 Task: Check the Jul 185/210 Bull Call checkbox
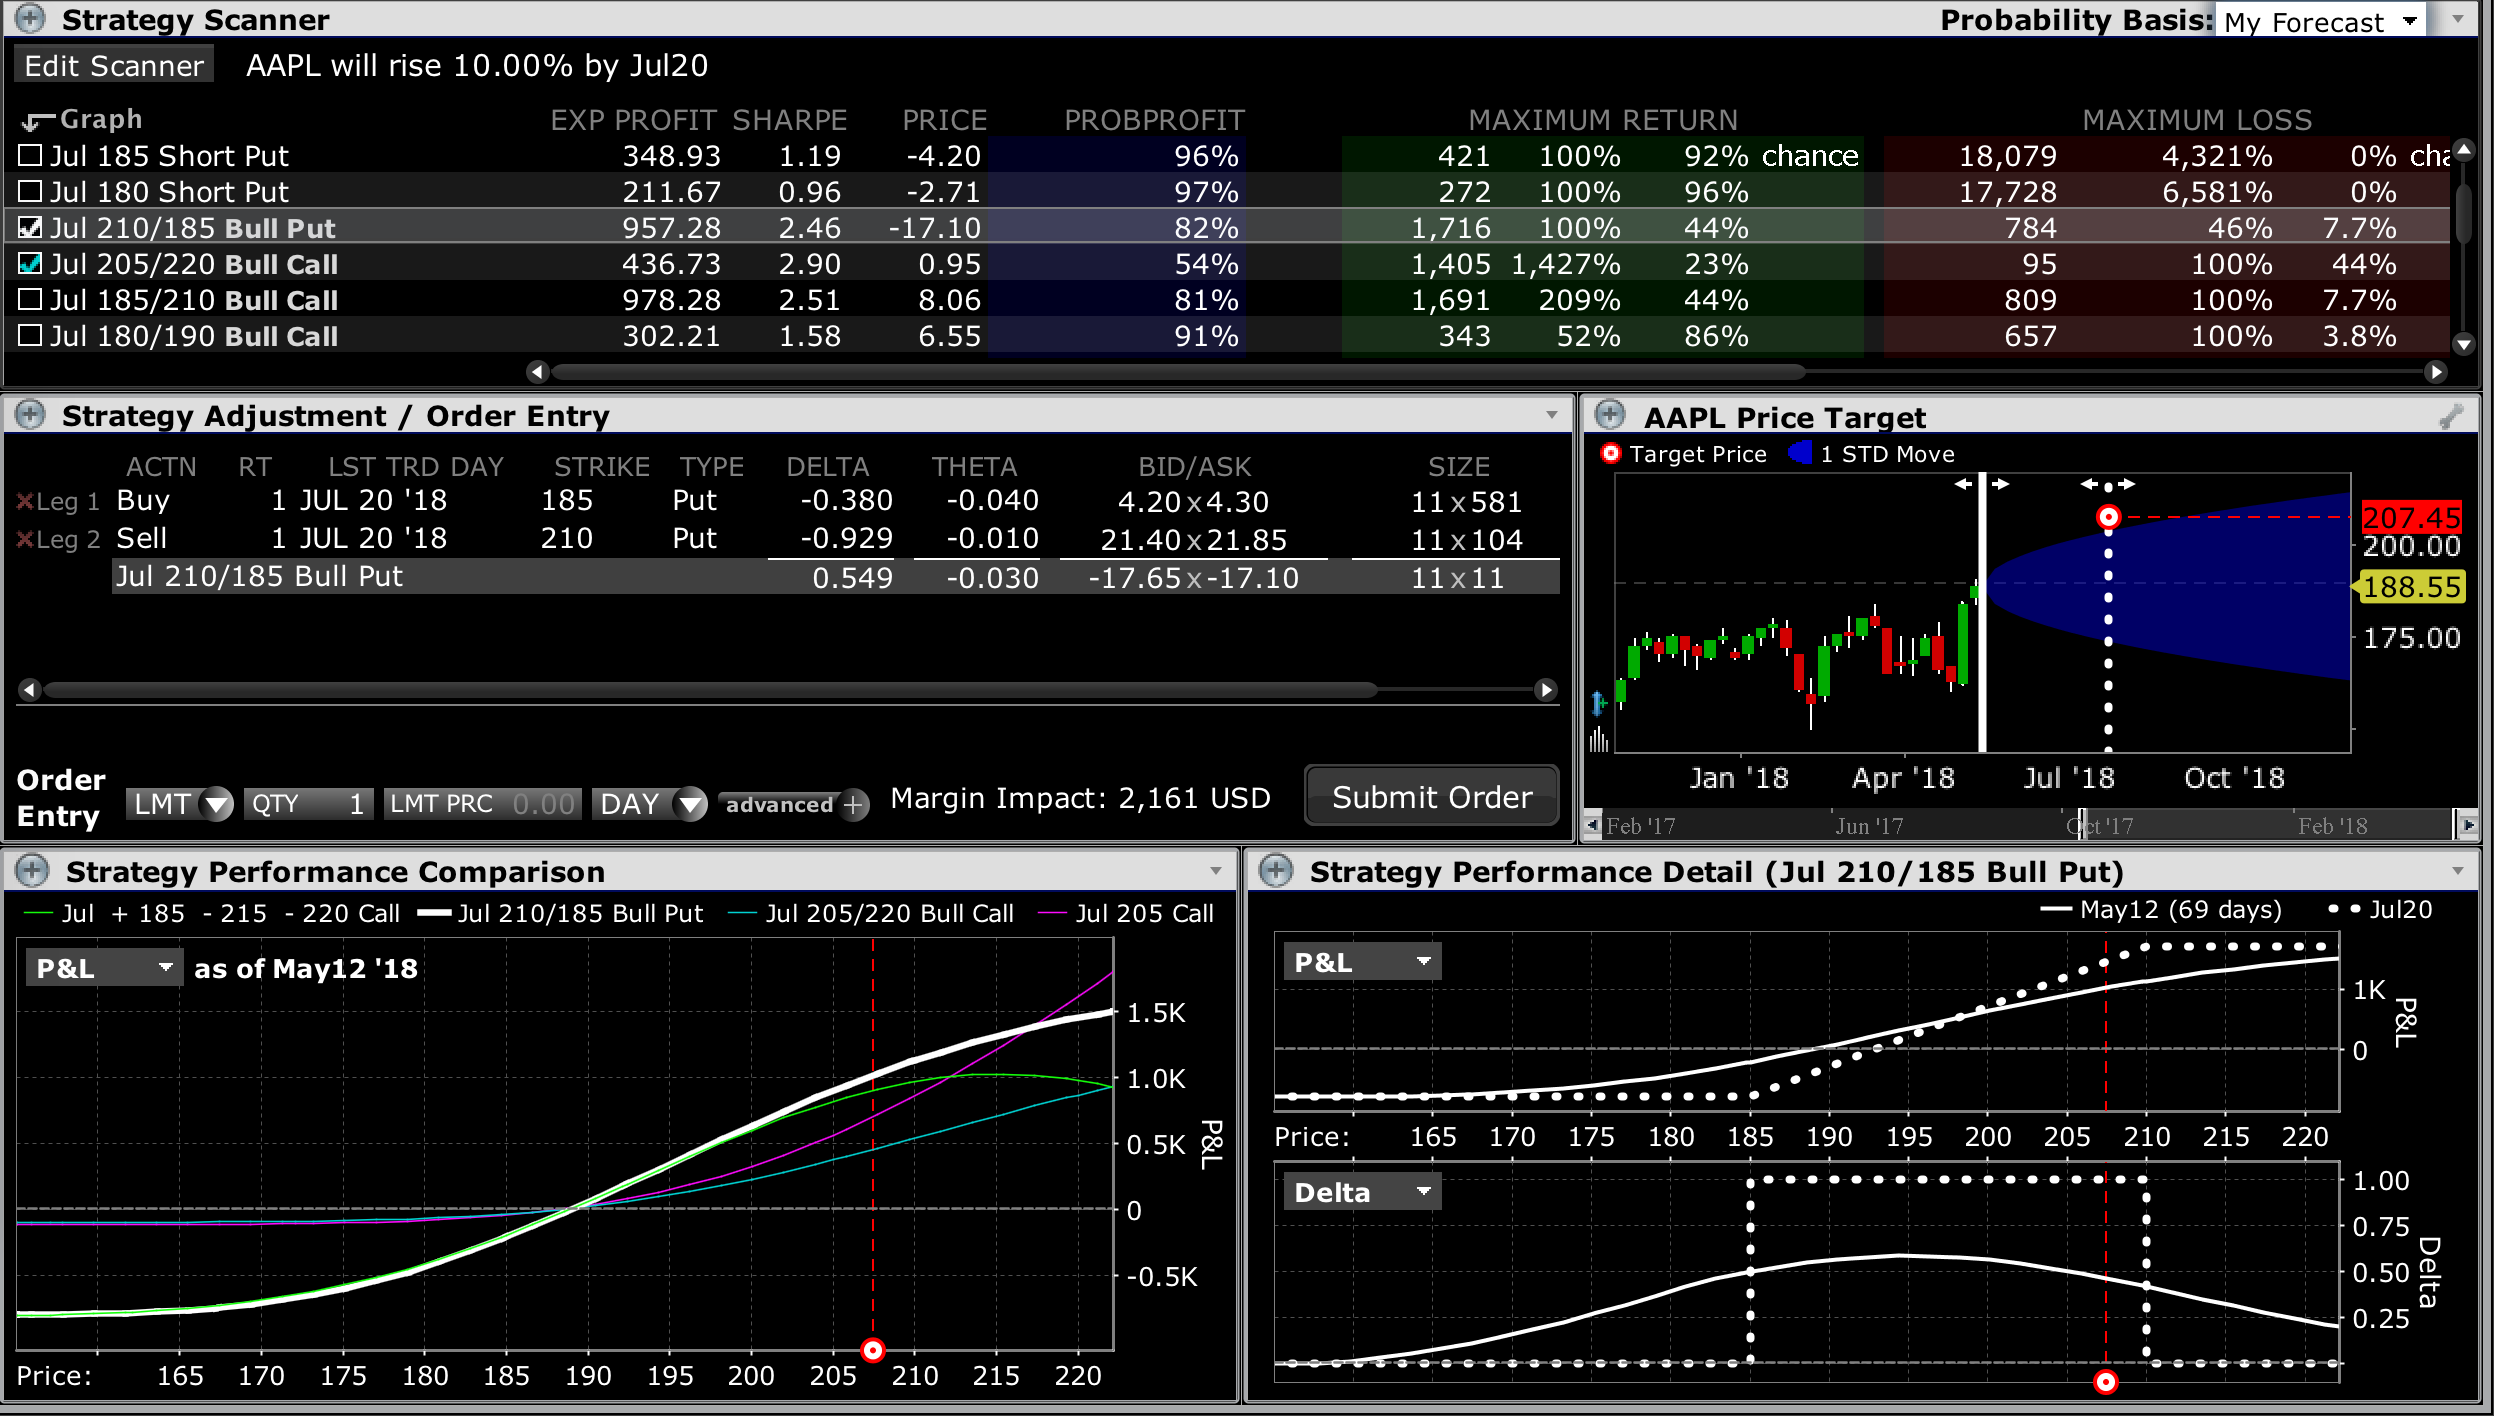[31, 299]
